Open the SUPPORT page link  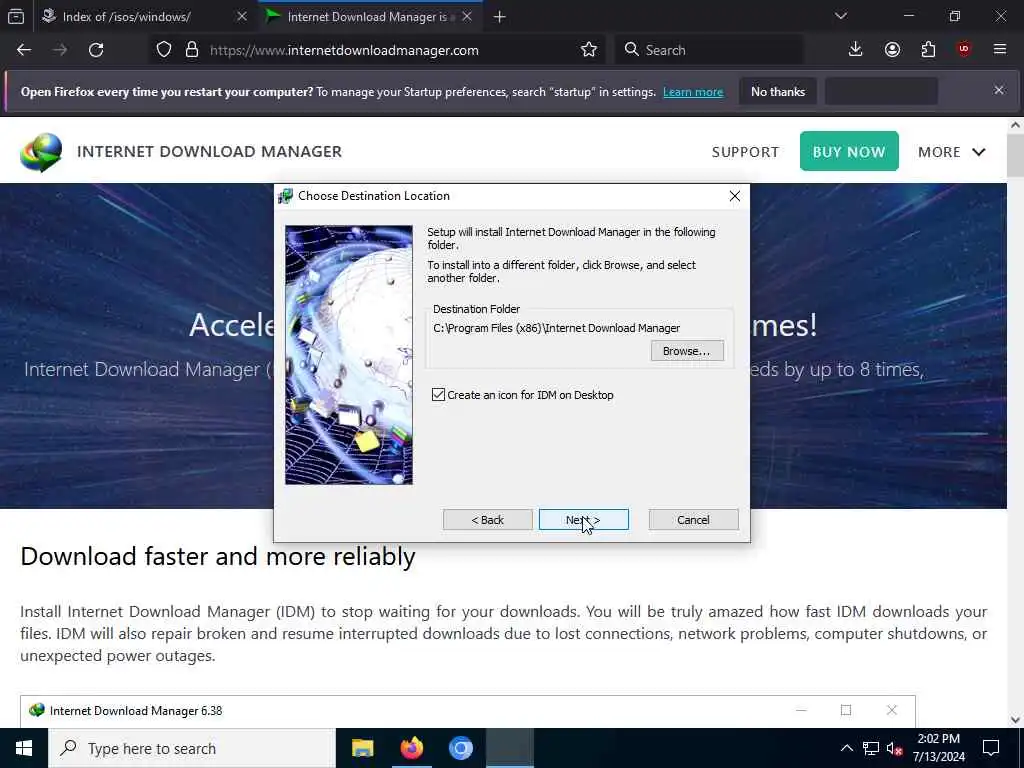point(744,152)
